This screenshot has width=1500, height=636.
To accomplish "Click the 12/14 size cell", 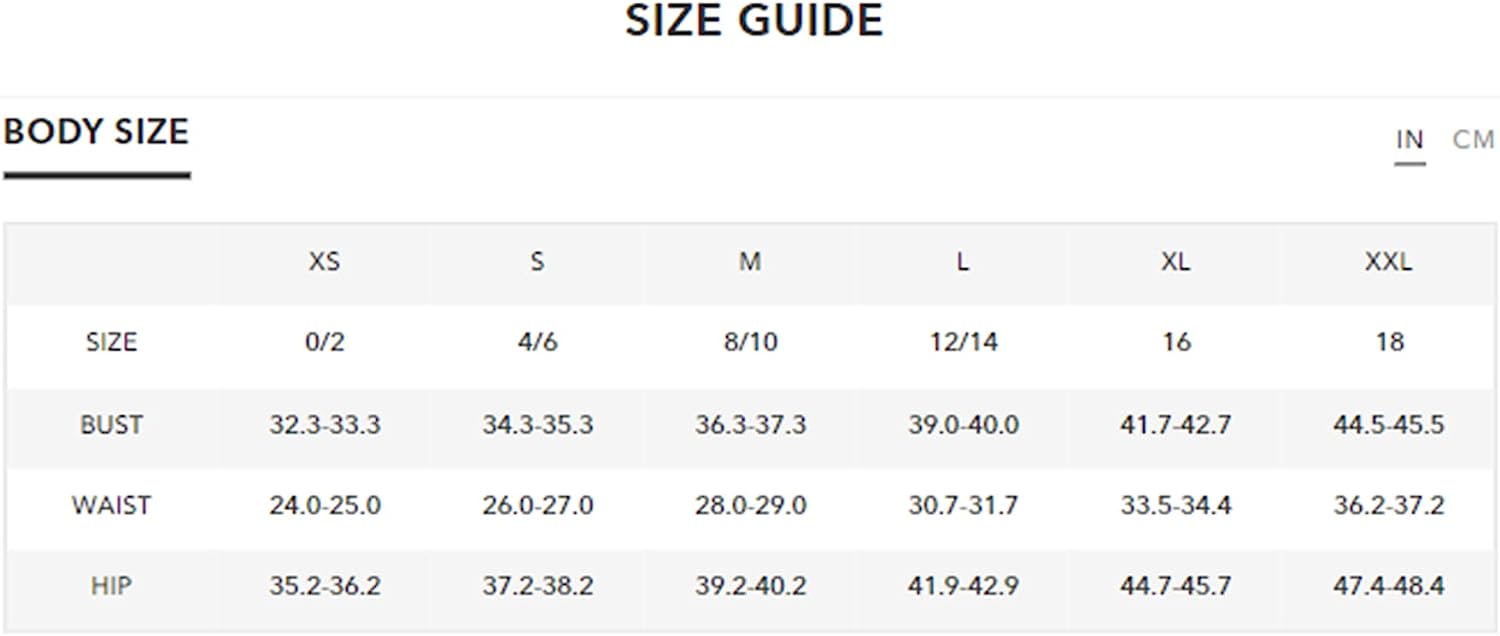I will (963, 342).
